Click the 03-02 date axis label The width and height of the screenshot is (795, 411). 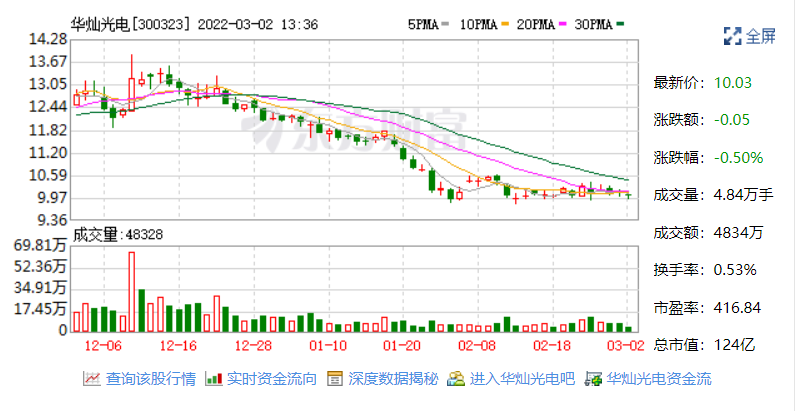[625, 346]
